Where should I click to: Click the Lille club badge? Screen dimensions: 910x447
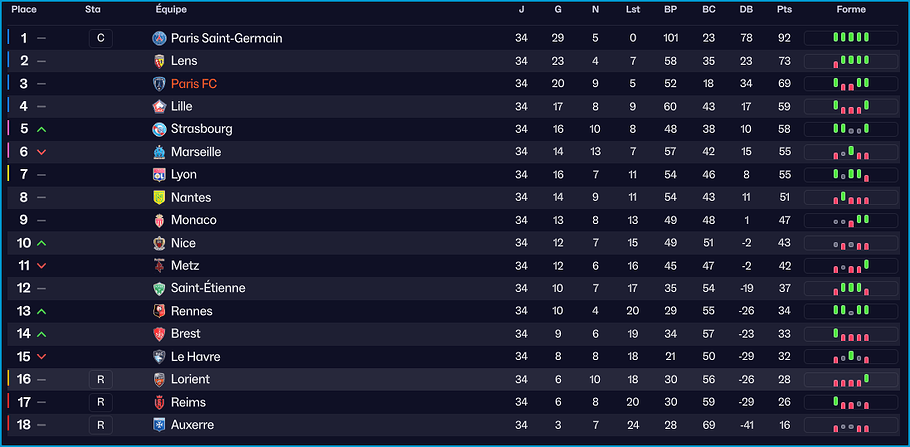click(159, 107)
